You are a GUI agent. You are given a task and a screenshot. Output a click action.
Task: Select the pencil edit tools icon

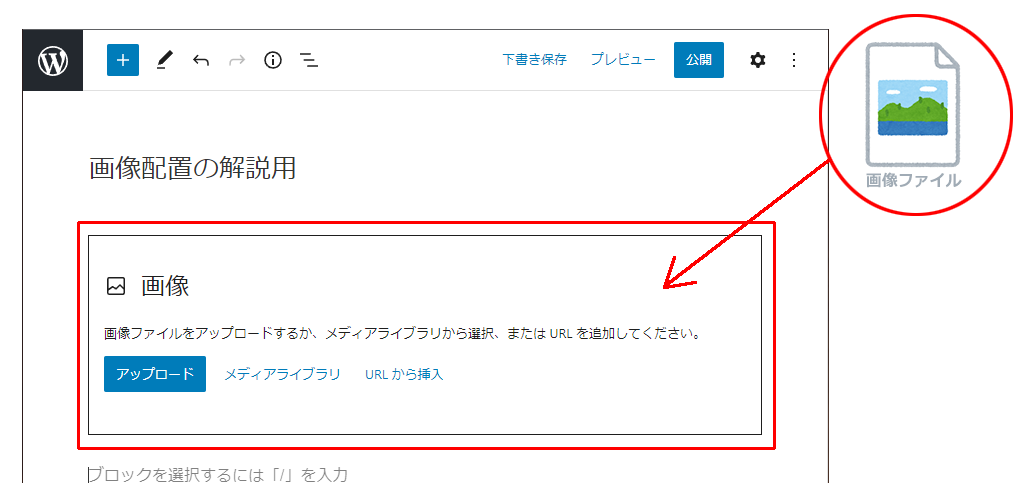point(164,61)
